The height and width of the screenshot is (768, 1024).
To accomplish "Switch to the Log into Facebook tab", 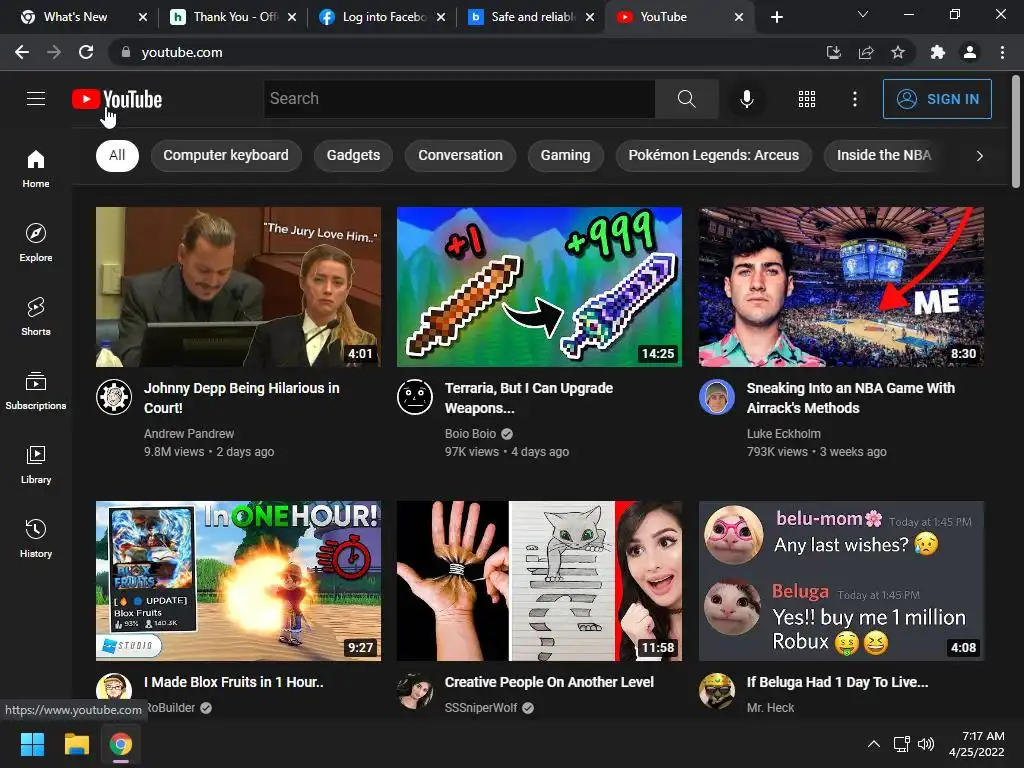I will [383, 17].
